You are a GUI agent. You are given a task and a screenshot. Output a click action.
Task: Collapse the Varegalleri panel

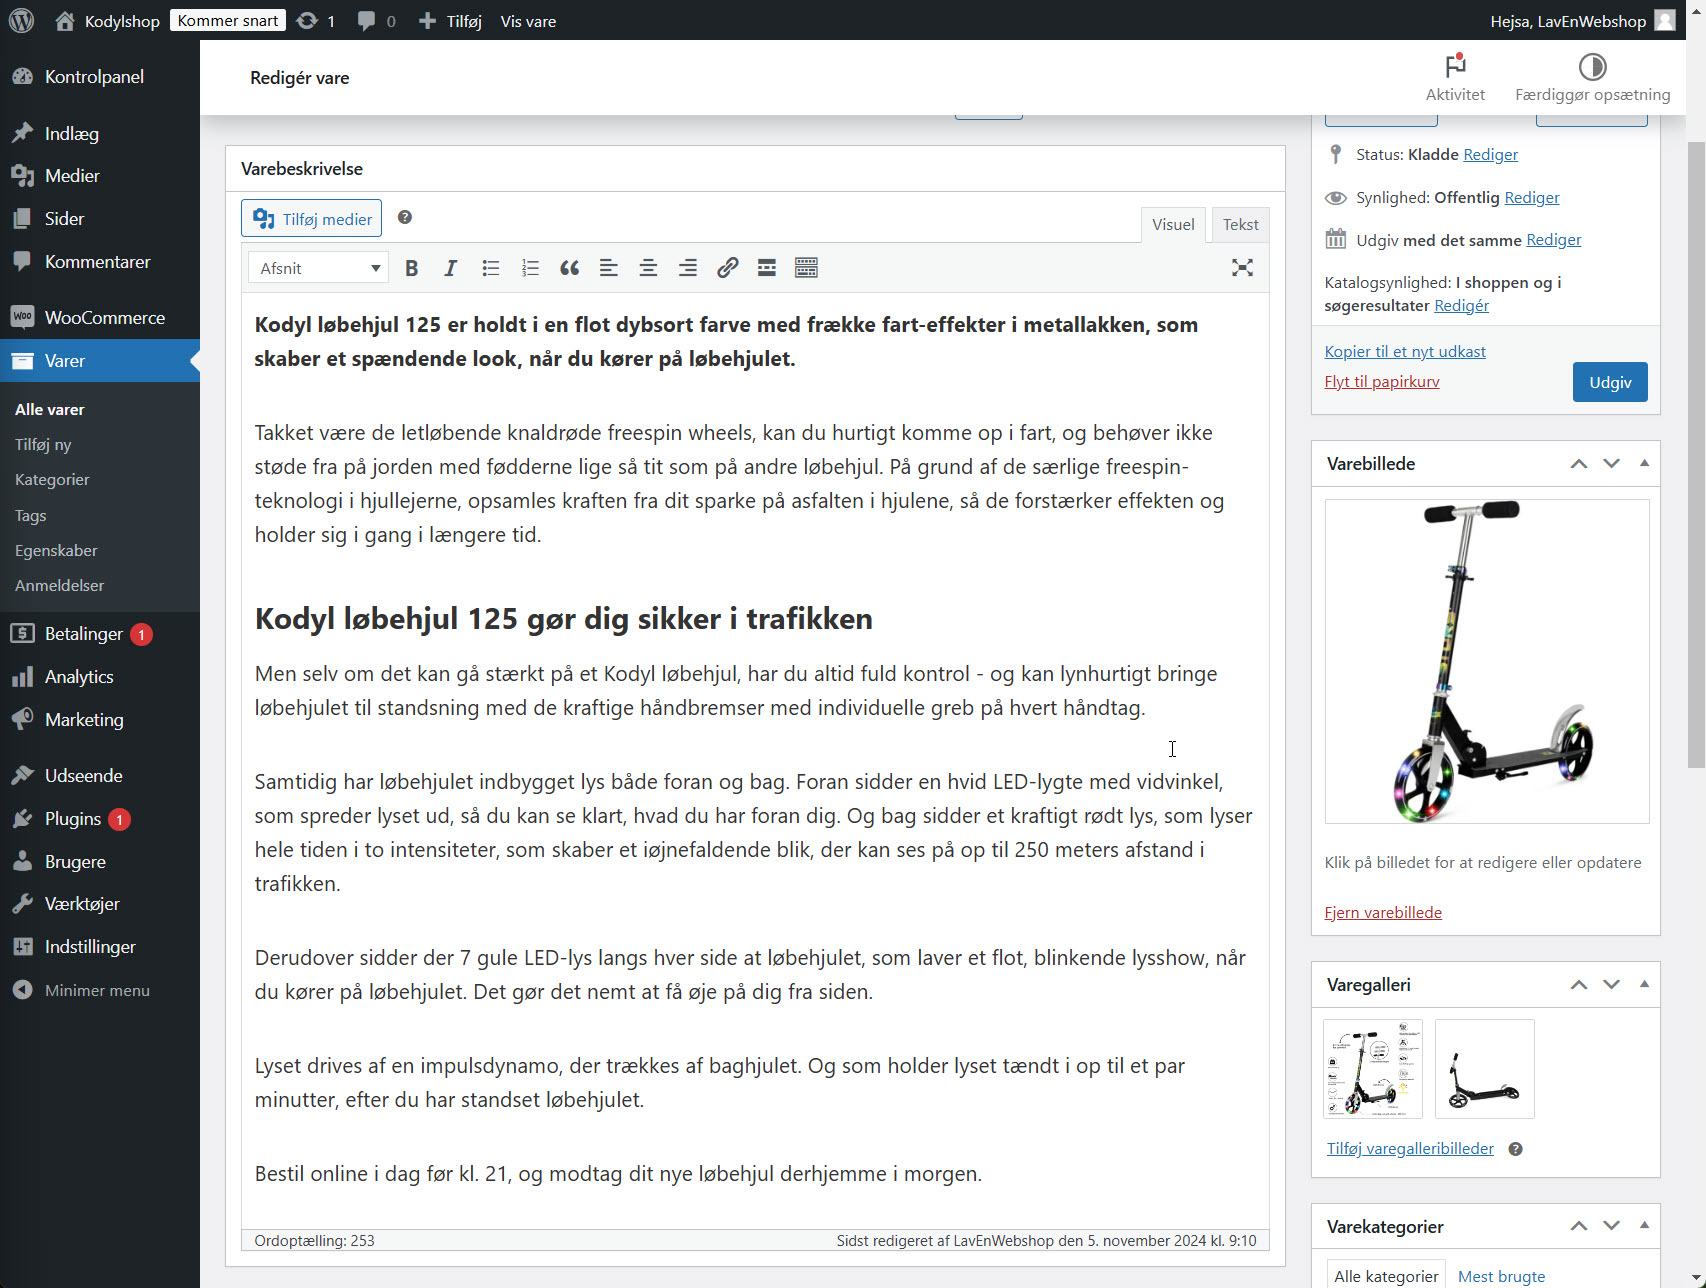coord(1644,984)
